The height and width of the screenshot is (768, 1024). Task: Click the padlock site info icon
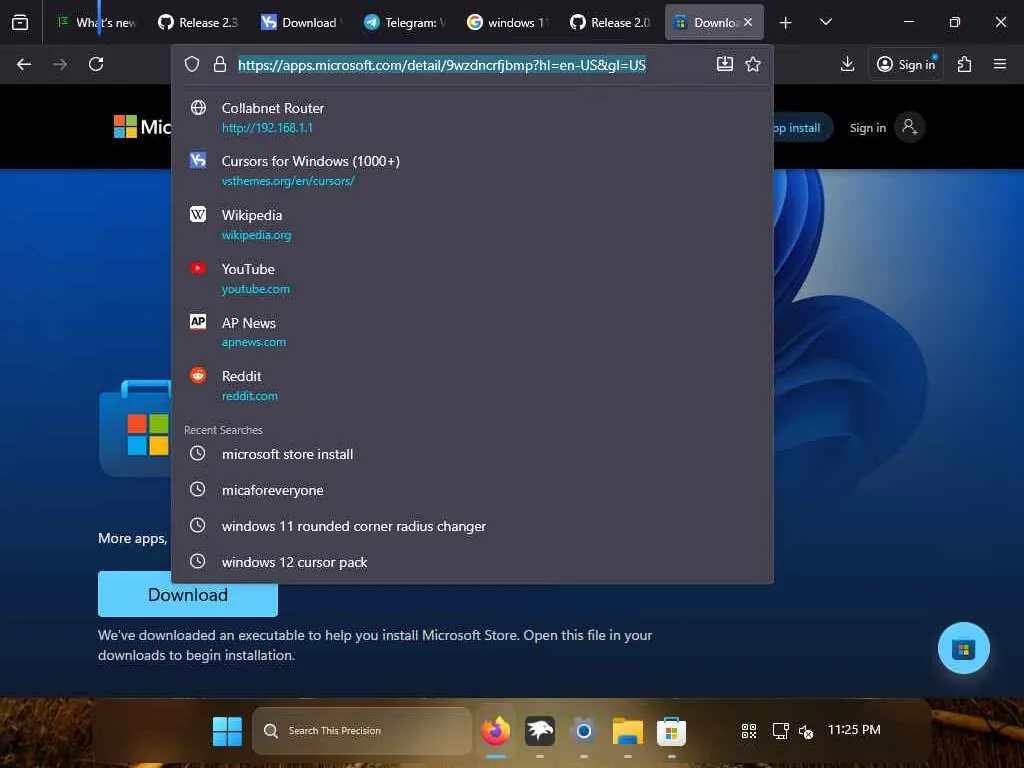(x=219, y=64)
